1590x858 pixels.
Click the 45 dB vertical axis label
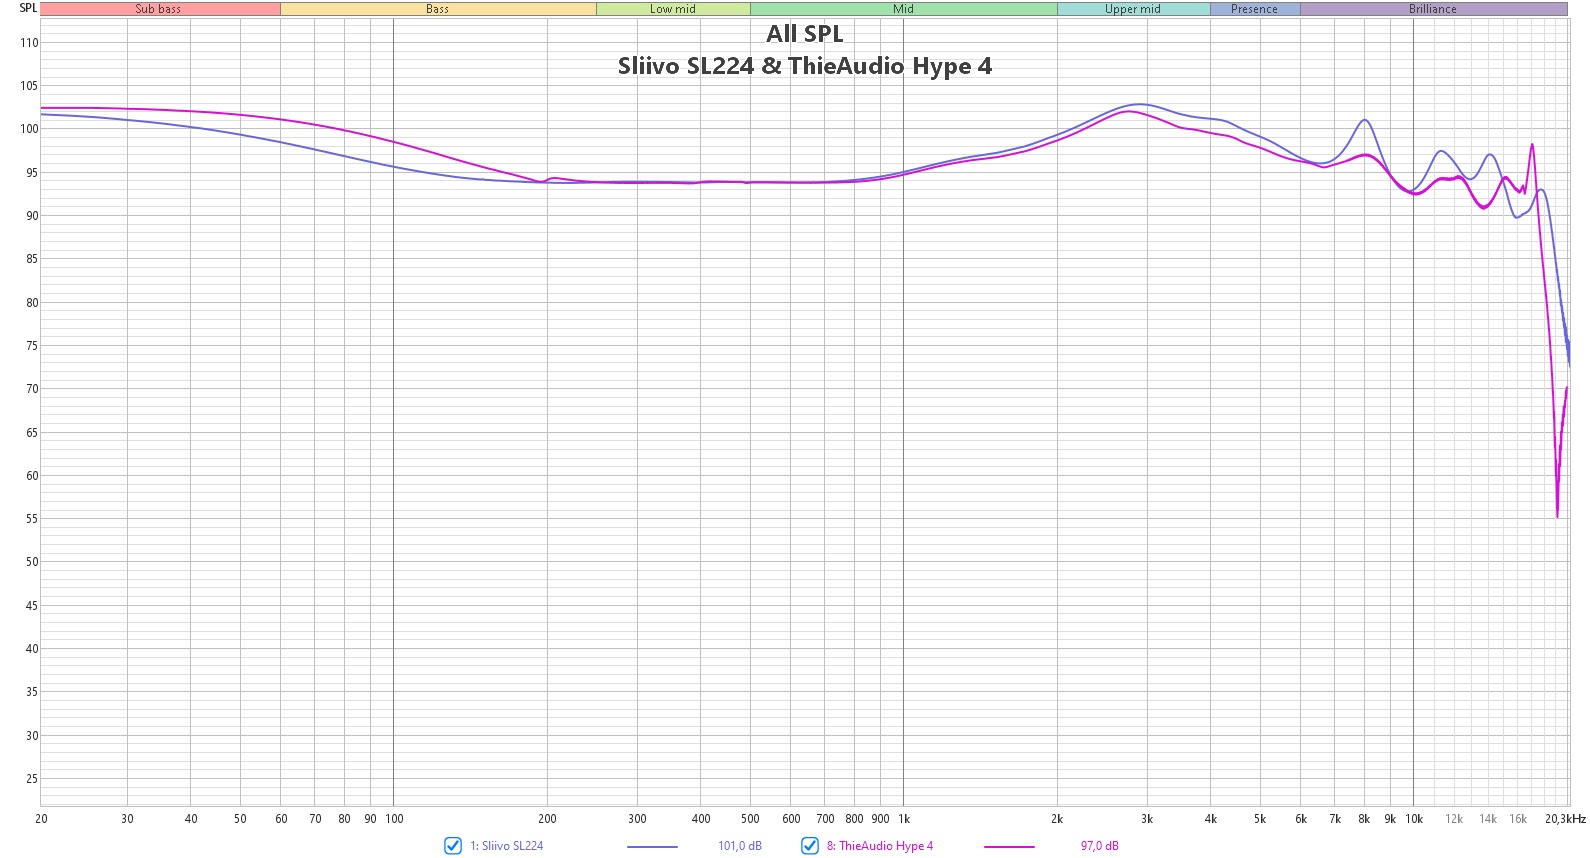32,606
